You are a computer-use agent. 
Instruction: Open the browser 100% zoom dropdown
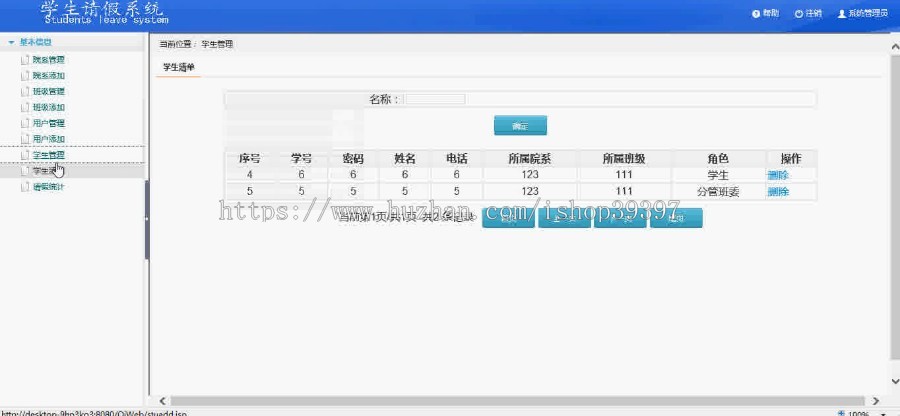(883, 413)
